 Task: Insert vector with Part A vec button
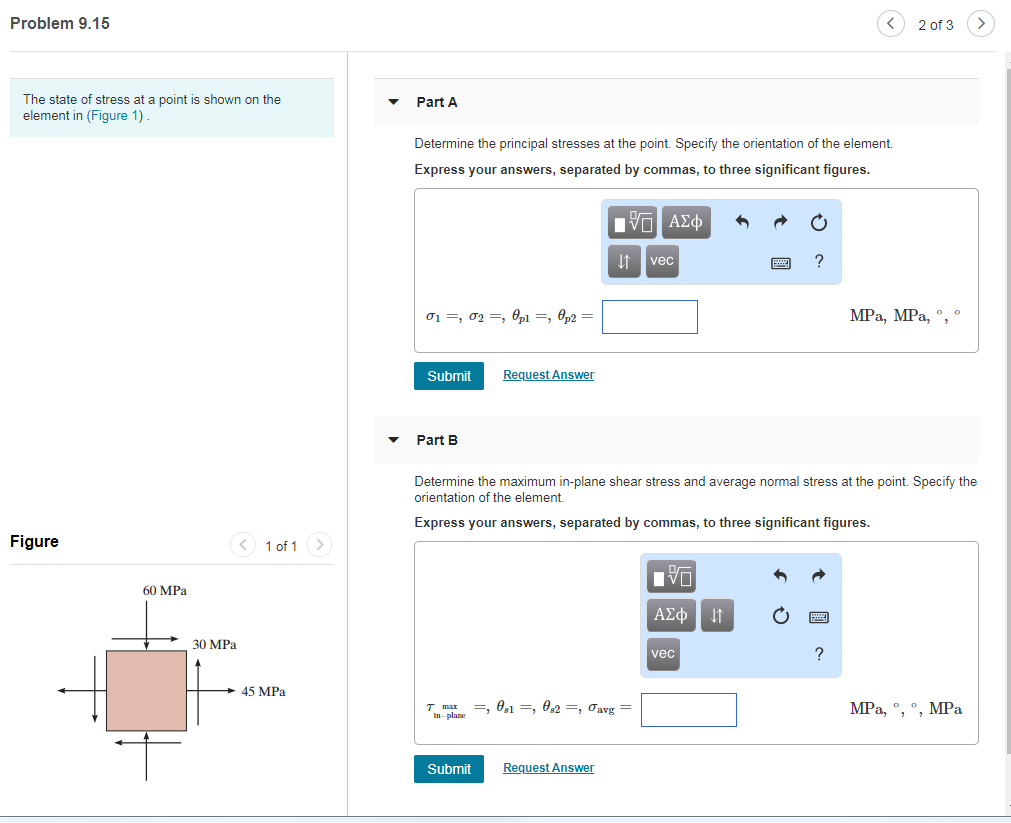click(662, 261)
